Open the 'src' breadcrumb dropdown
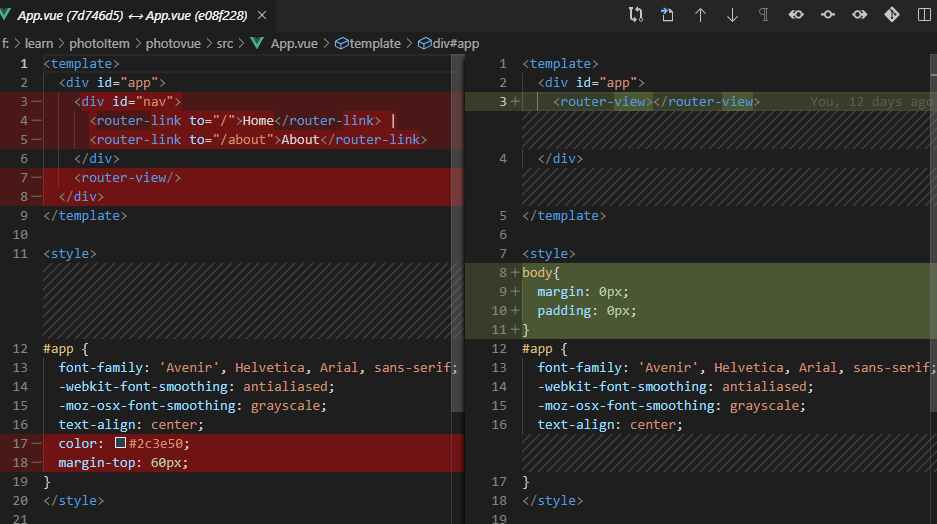 pos(225,44)
